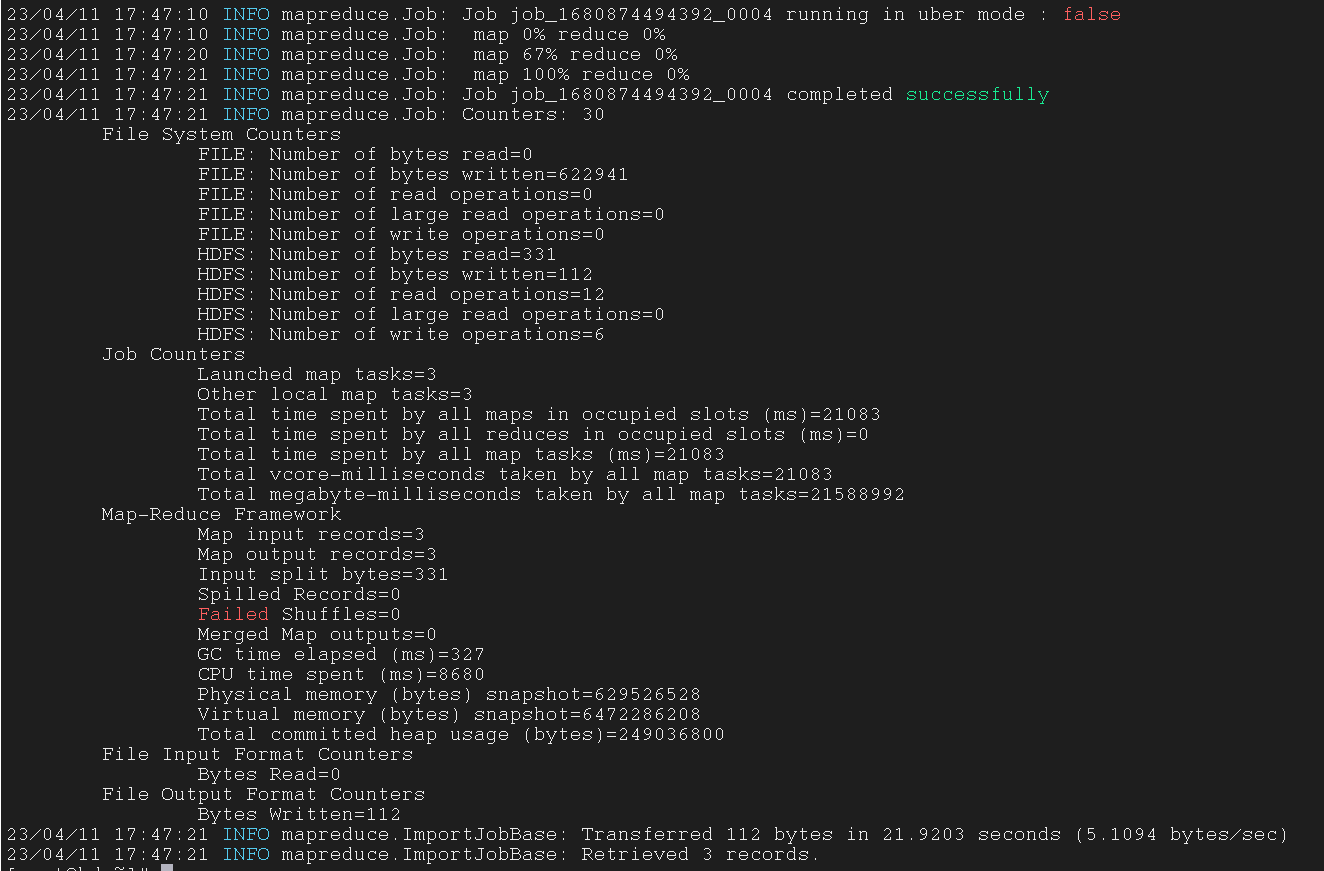
Task: Click the 'File System Counters' heading
Action: tap(221, 135)
